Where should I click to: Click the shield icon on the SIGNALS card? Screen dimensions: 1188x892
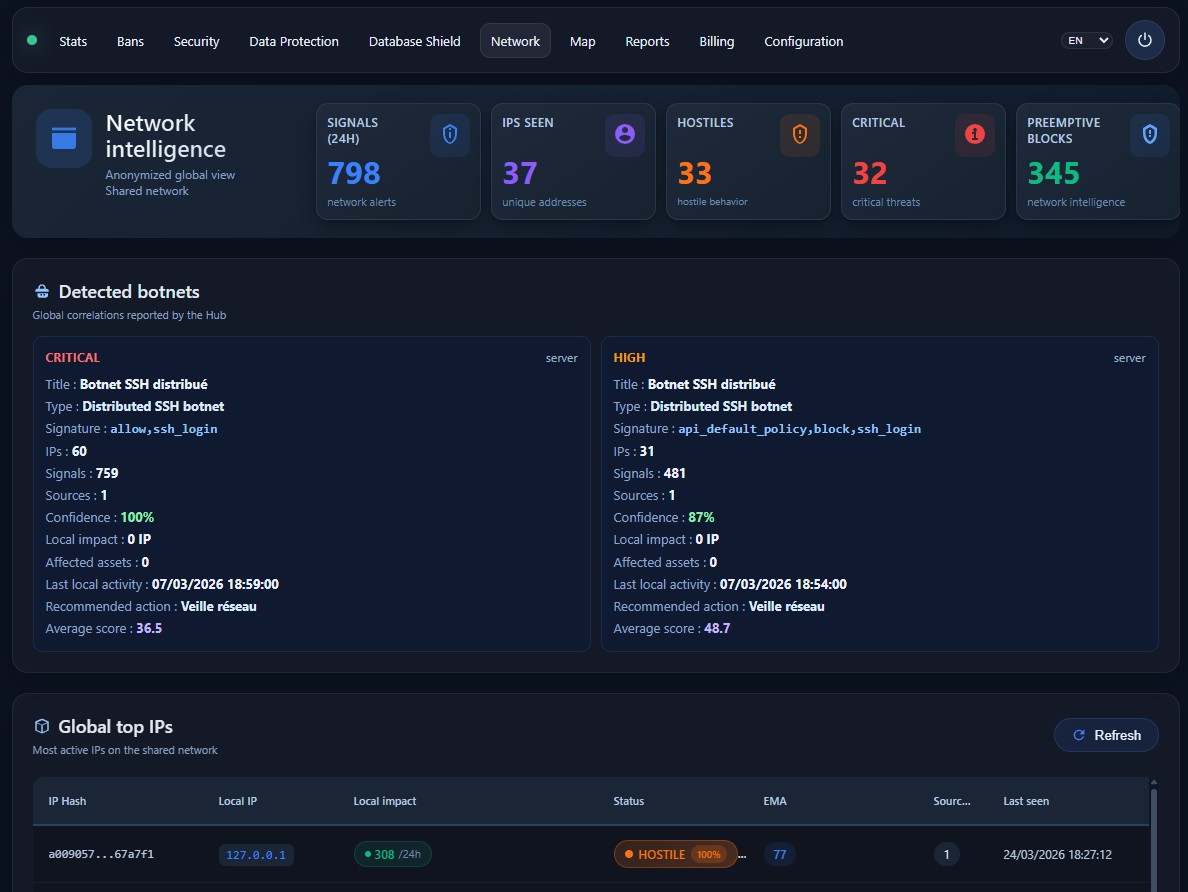click(450, 134)
